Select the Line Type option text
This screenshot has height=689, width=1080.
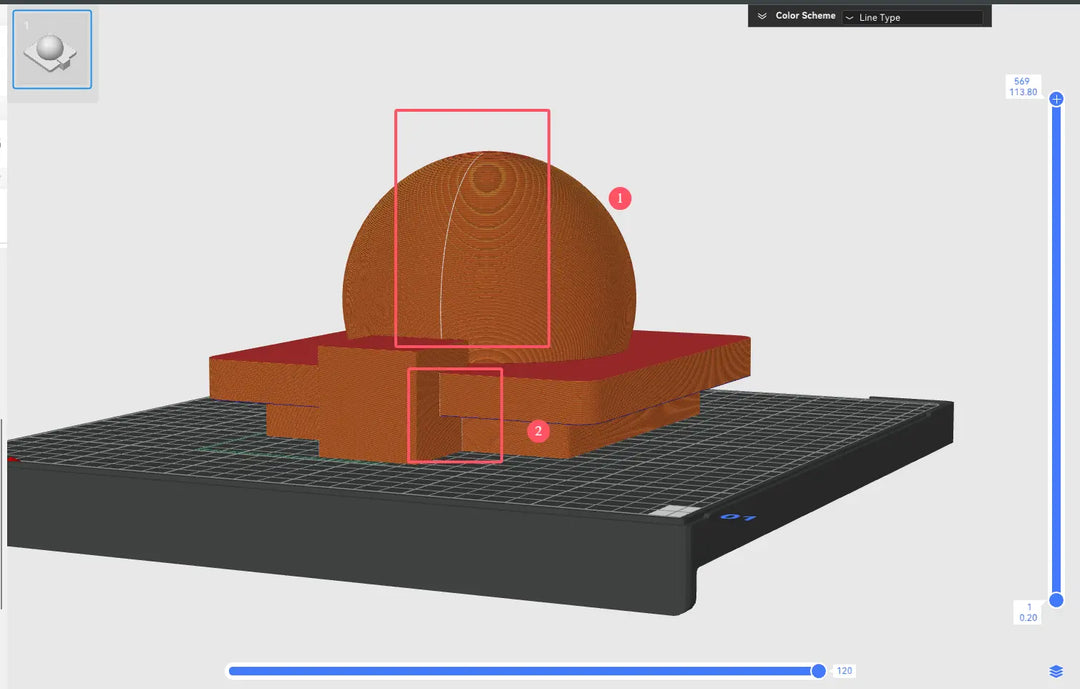(x=880, y=17)
